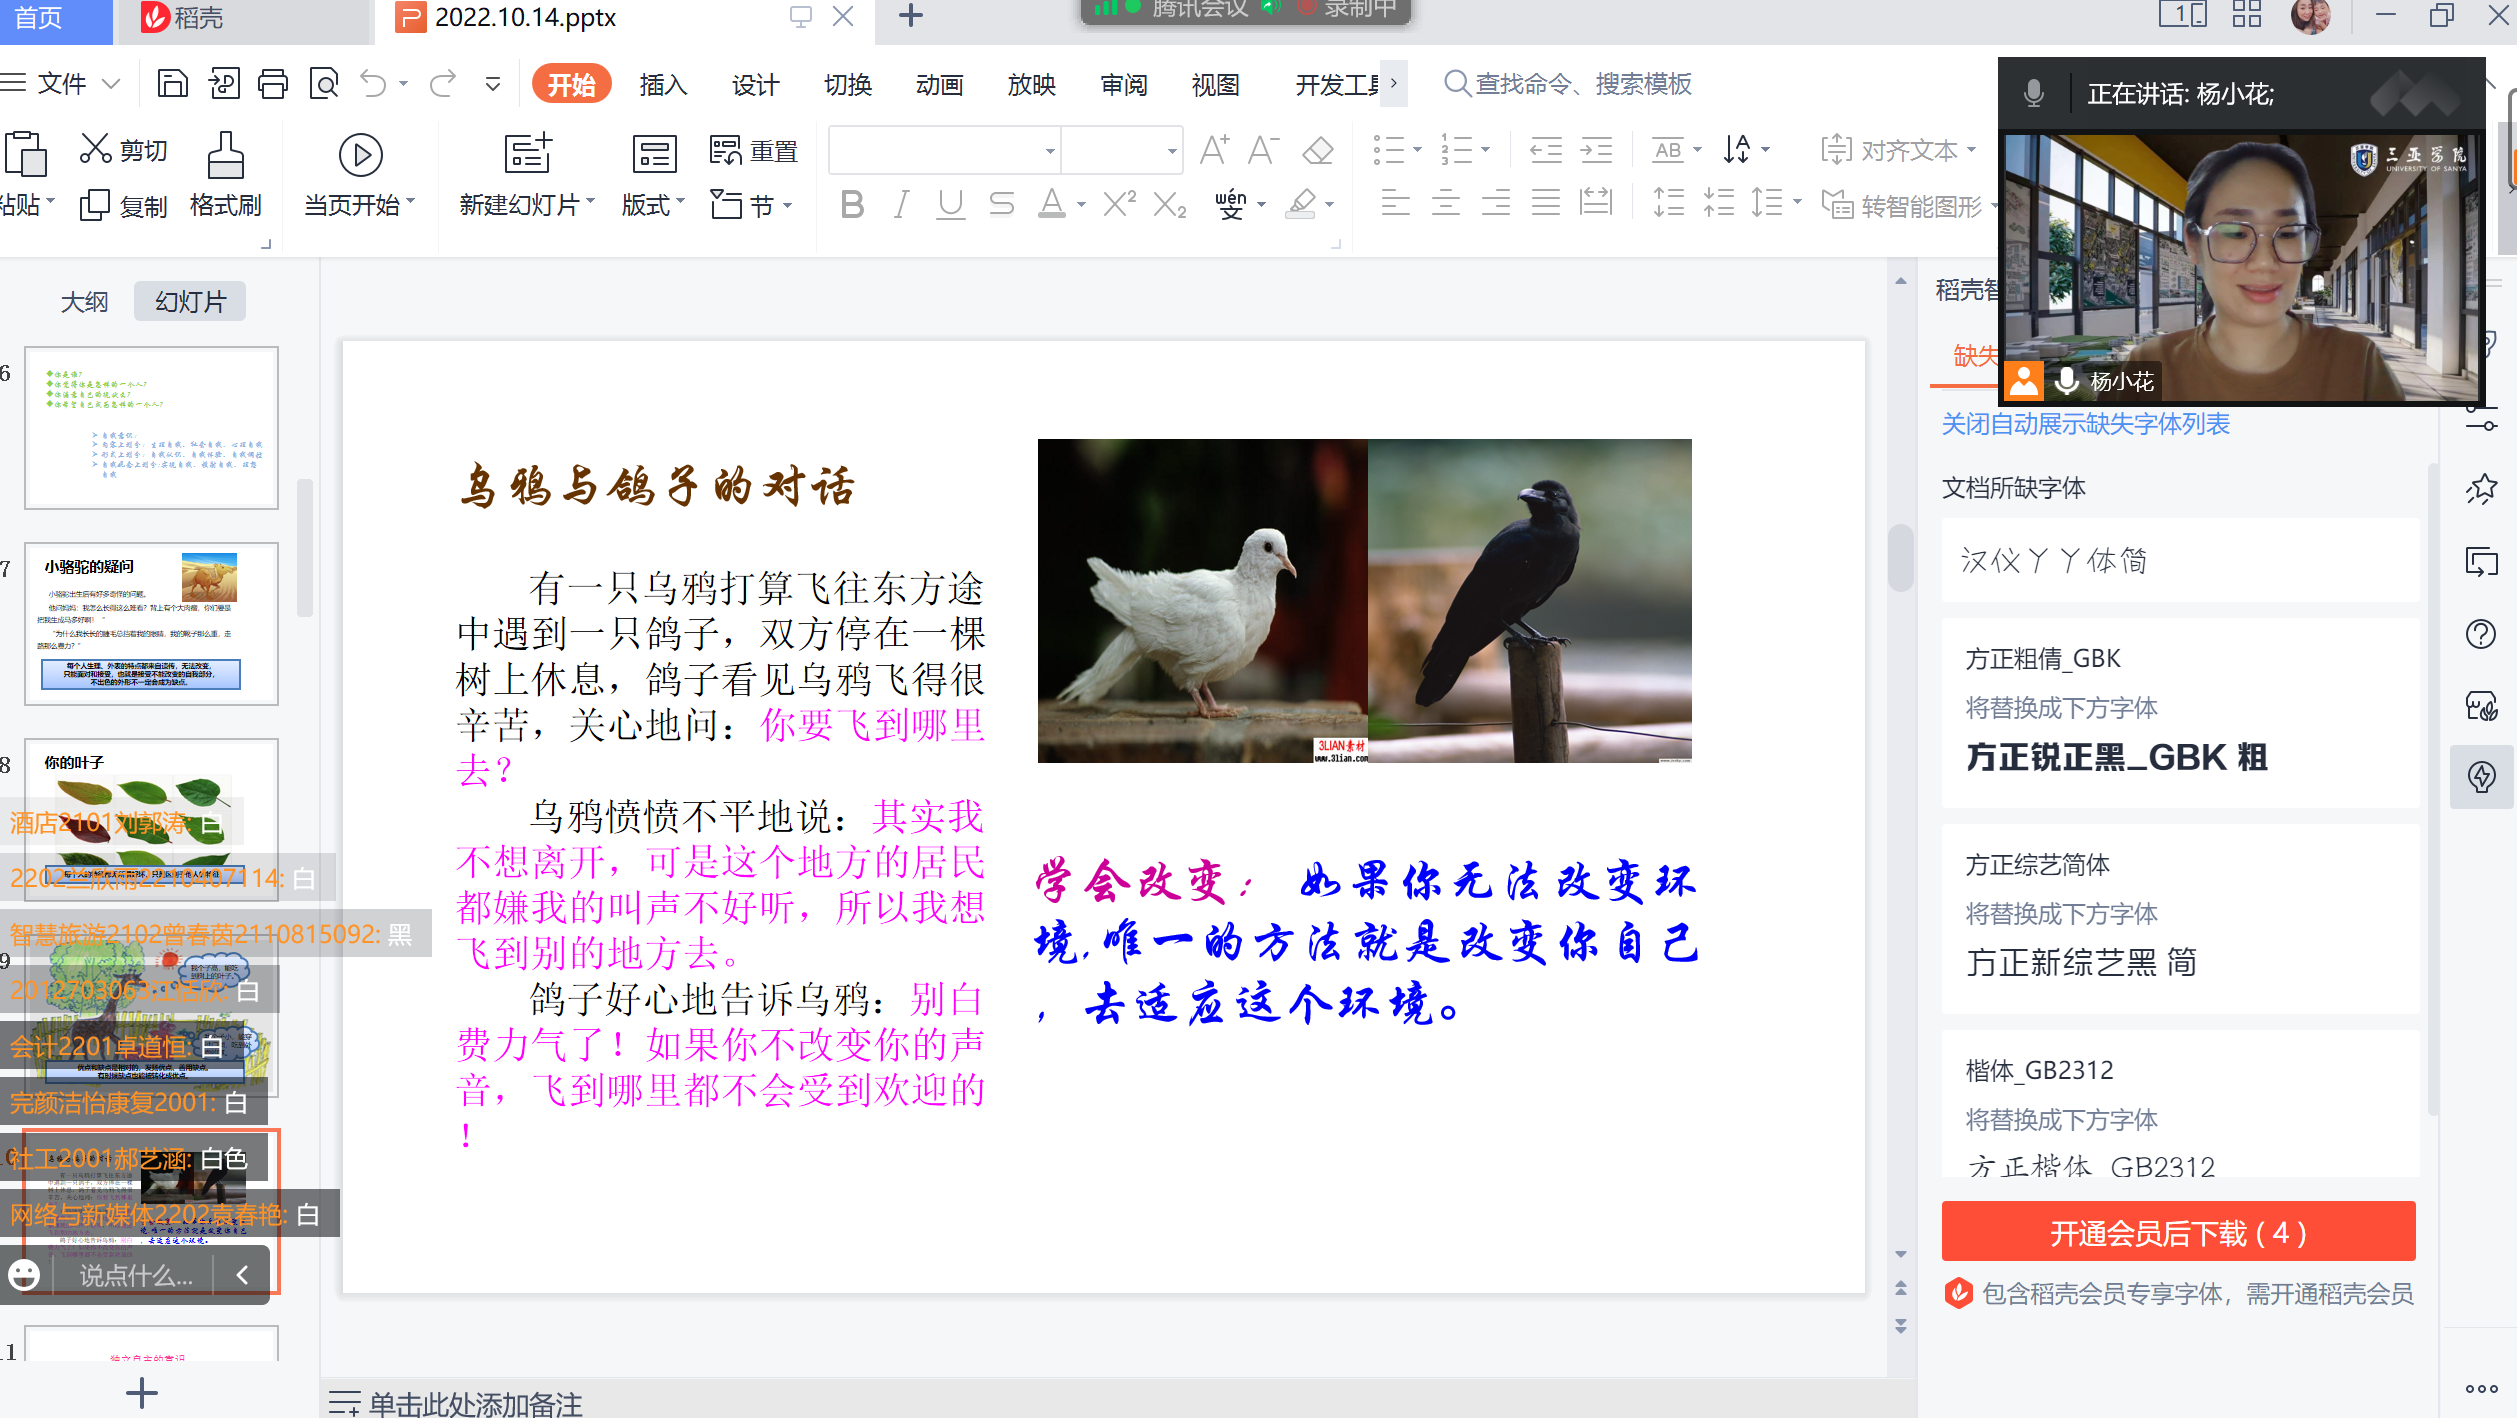Click the Reset (重置) slide icon
The width and height of the screenshot is (2517, 1418).
[x=725, y=151]
